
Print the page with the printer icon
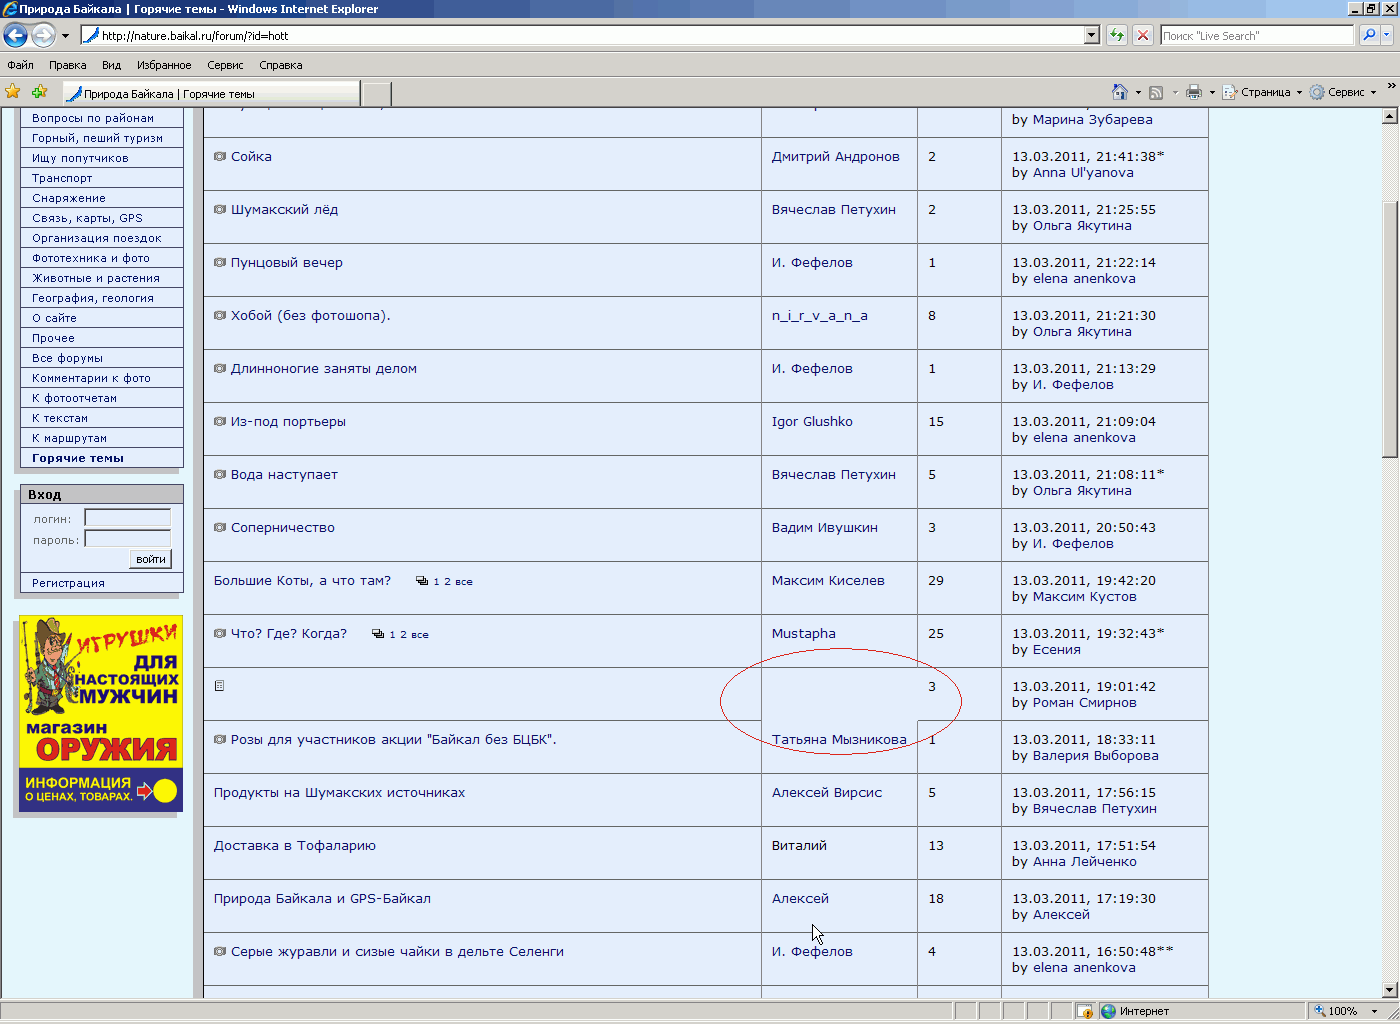click(x=1194, y=93)
